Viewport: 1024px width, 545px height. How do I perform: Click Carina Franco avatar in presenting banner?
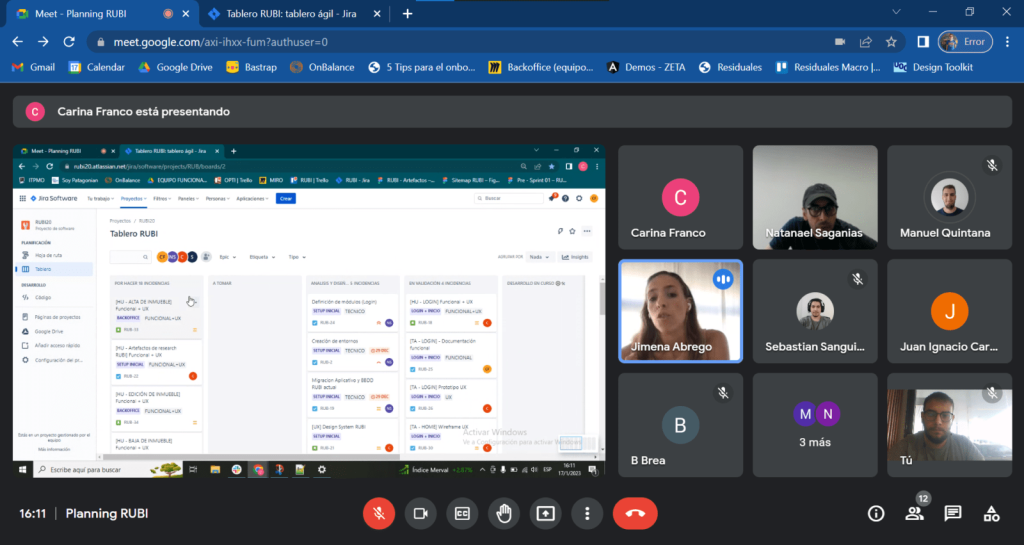(35, 112)
